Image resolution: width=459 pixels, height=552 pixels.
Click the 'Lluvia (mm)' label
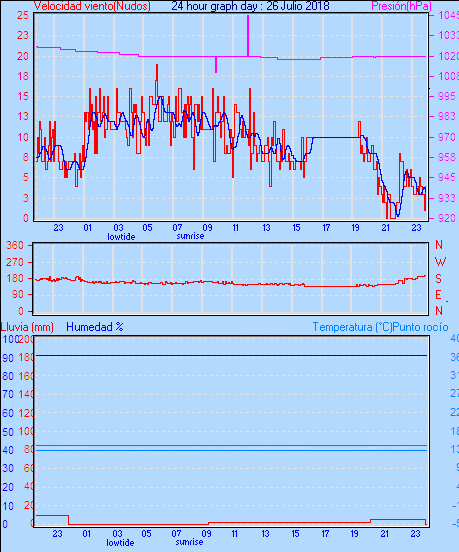(x=27, y=327)
